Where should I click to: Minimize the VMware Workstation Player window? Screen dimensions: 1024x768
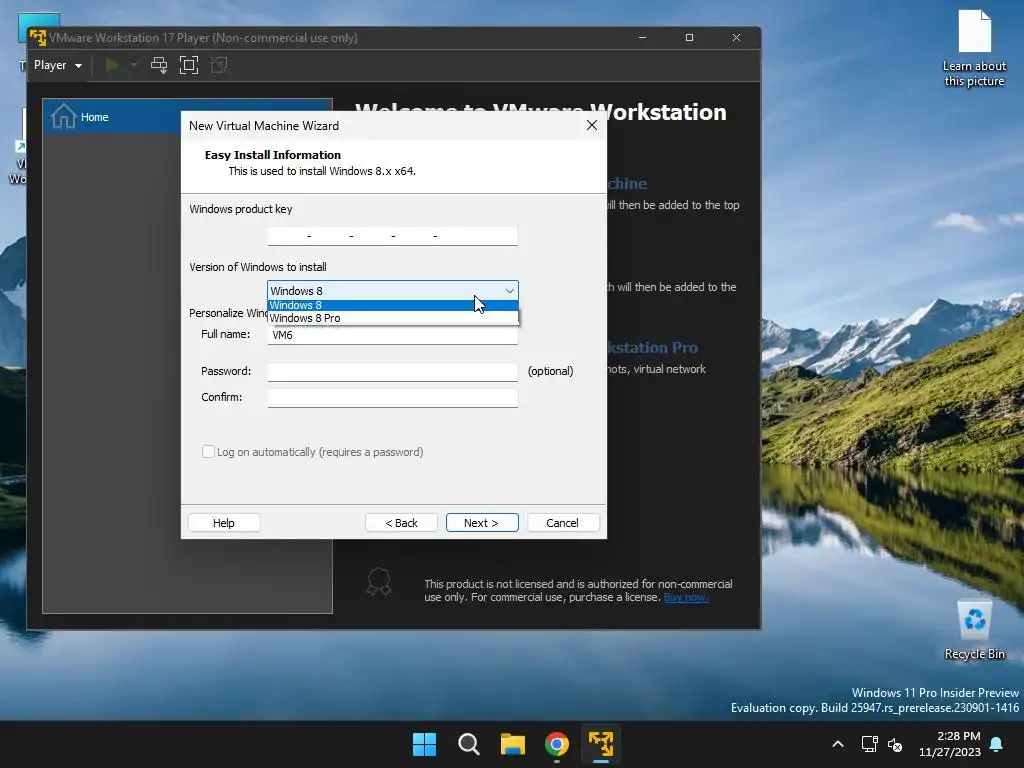pyautogui.click(x=643, y=38)
